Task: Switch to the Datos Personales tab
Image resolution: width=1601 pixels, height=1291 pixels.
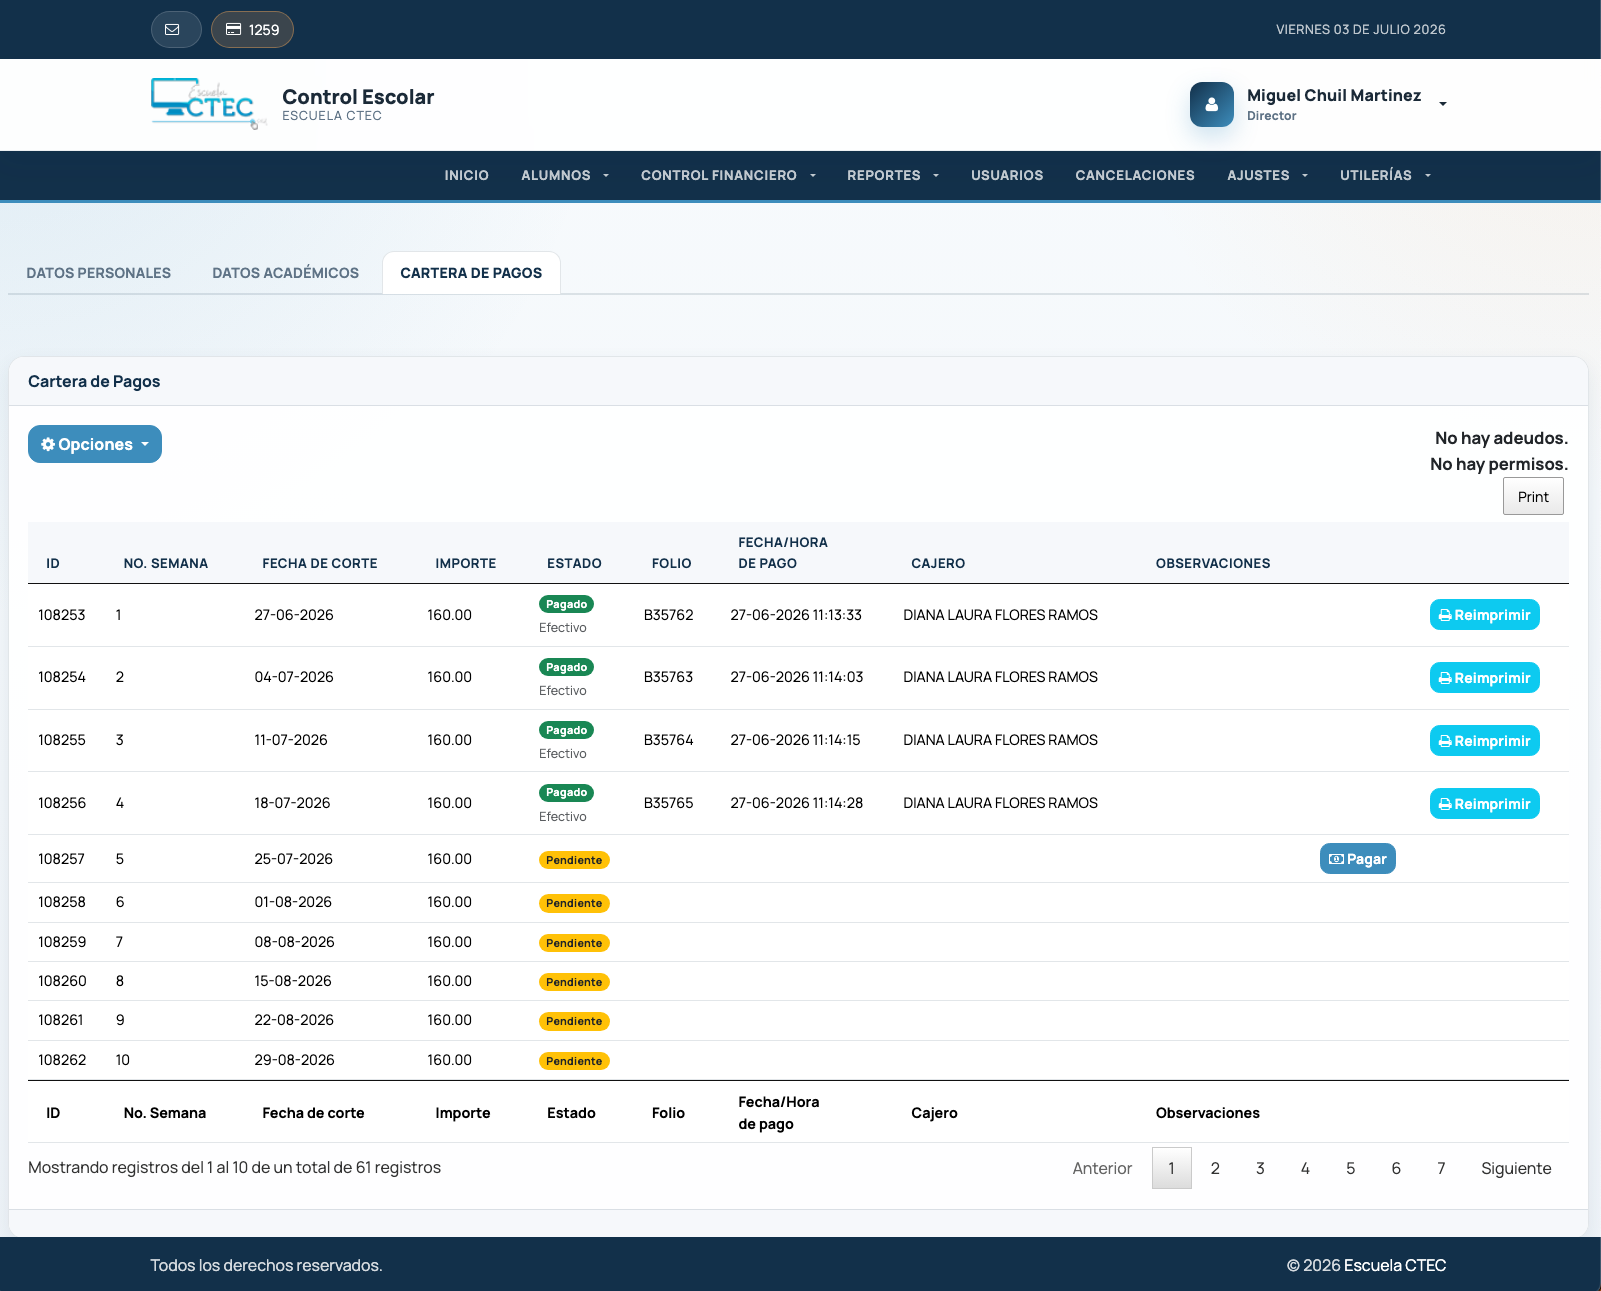Action: (99, 273)
